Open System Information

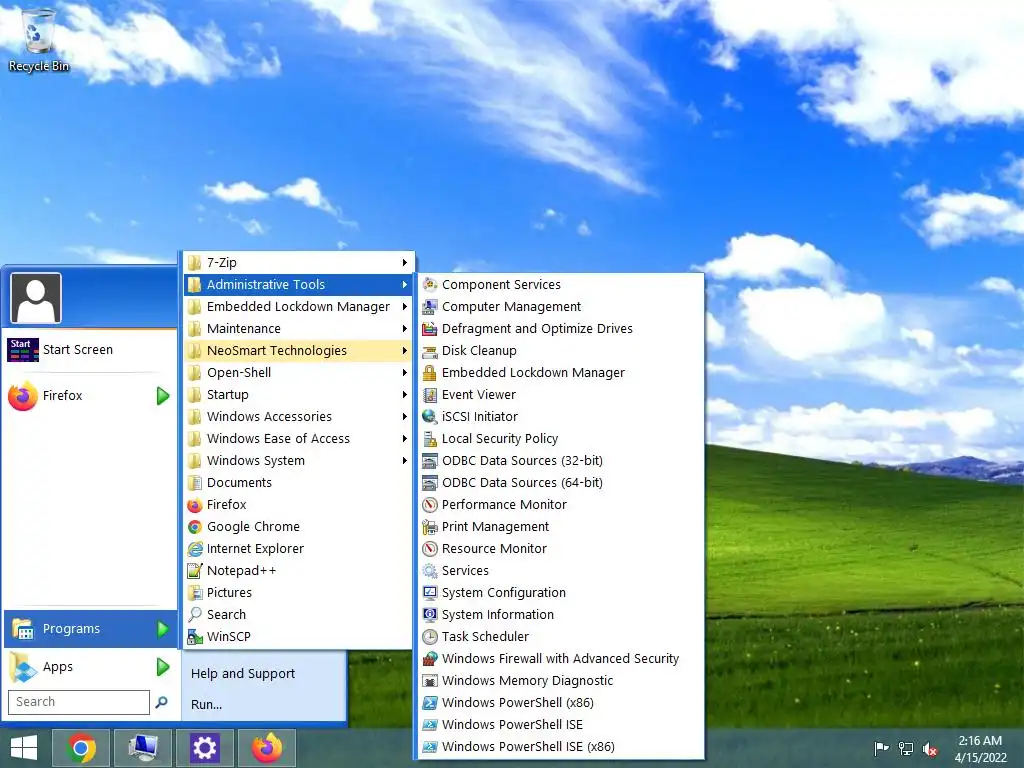[560, 615]
